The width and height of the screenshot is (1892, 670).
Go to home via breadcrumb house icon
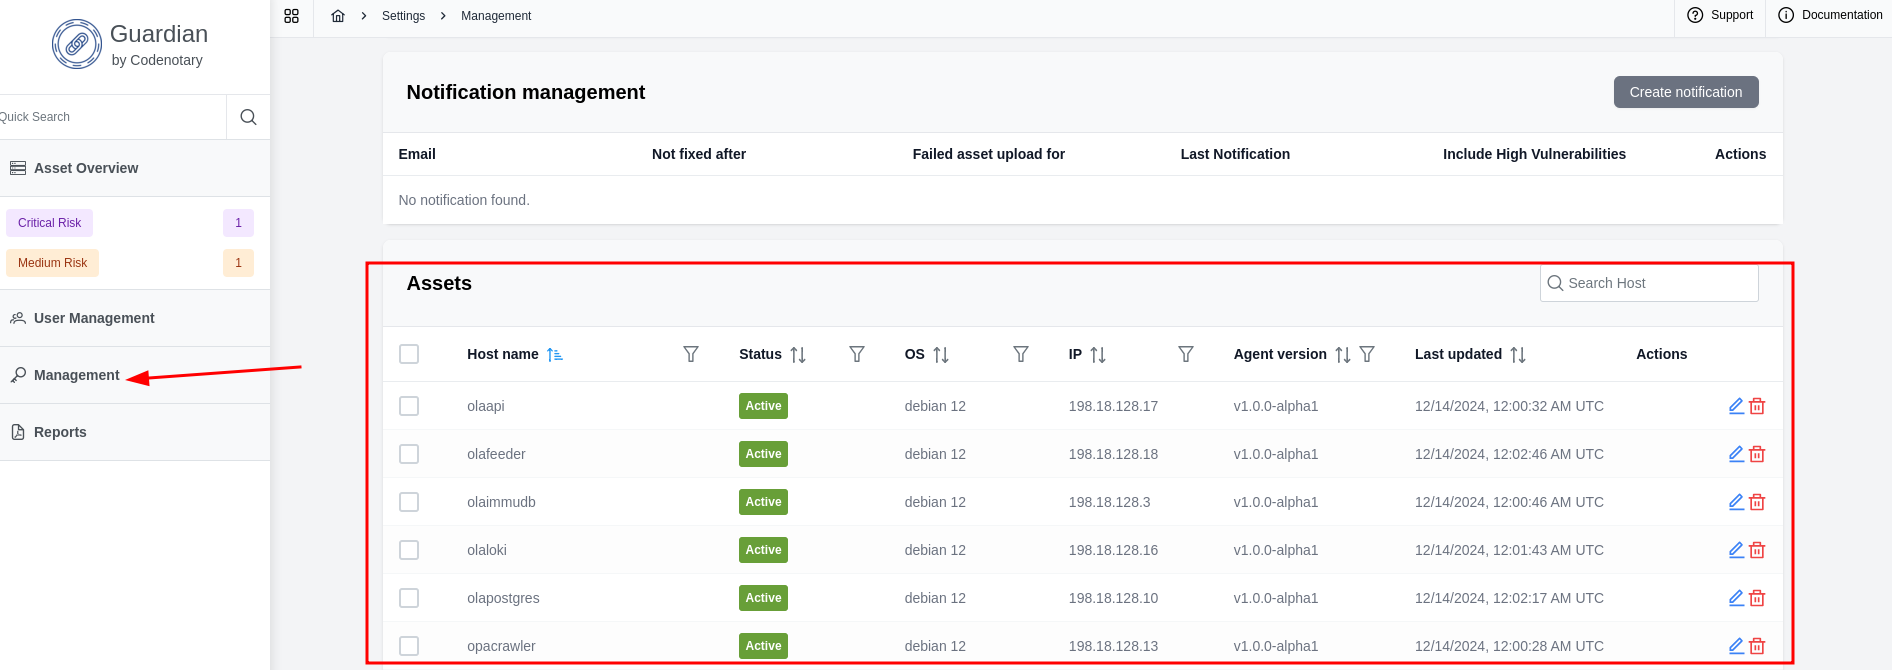point(338,16)
